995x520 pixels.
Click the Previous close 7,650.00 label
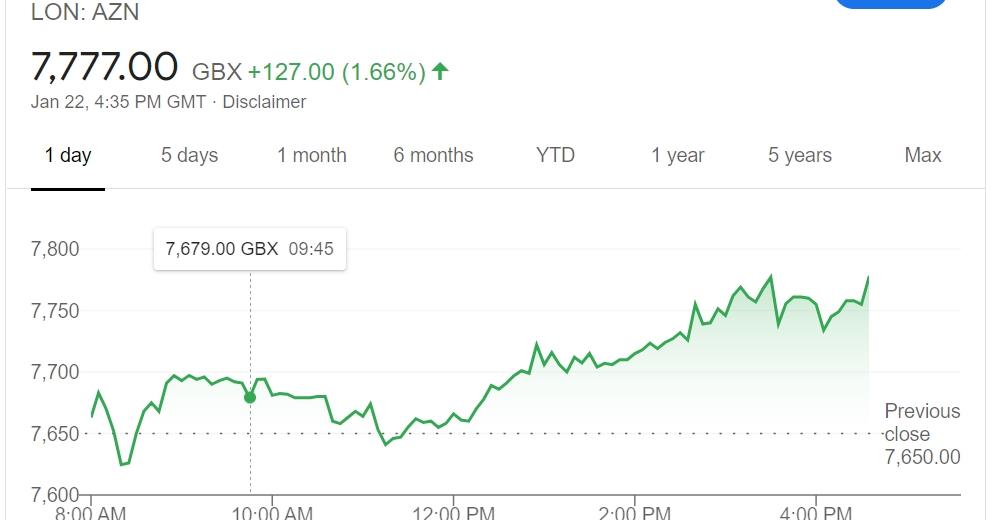click(922, 434)
